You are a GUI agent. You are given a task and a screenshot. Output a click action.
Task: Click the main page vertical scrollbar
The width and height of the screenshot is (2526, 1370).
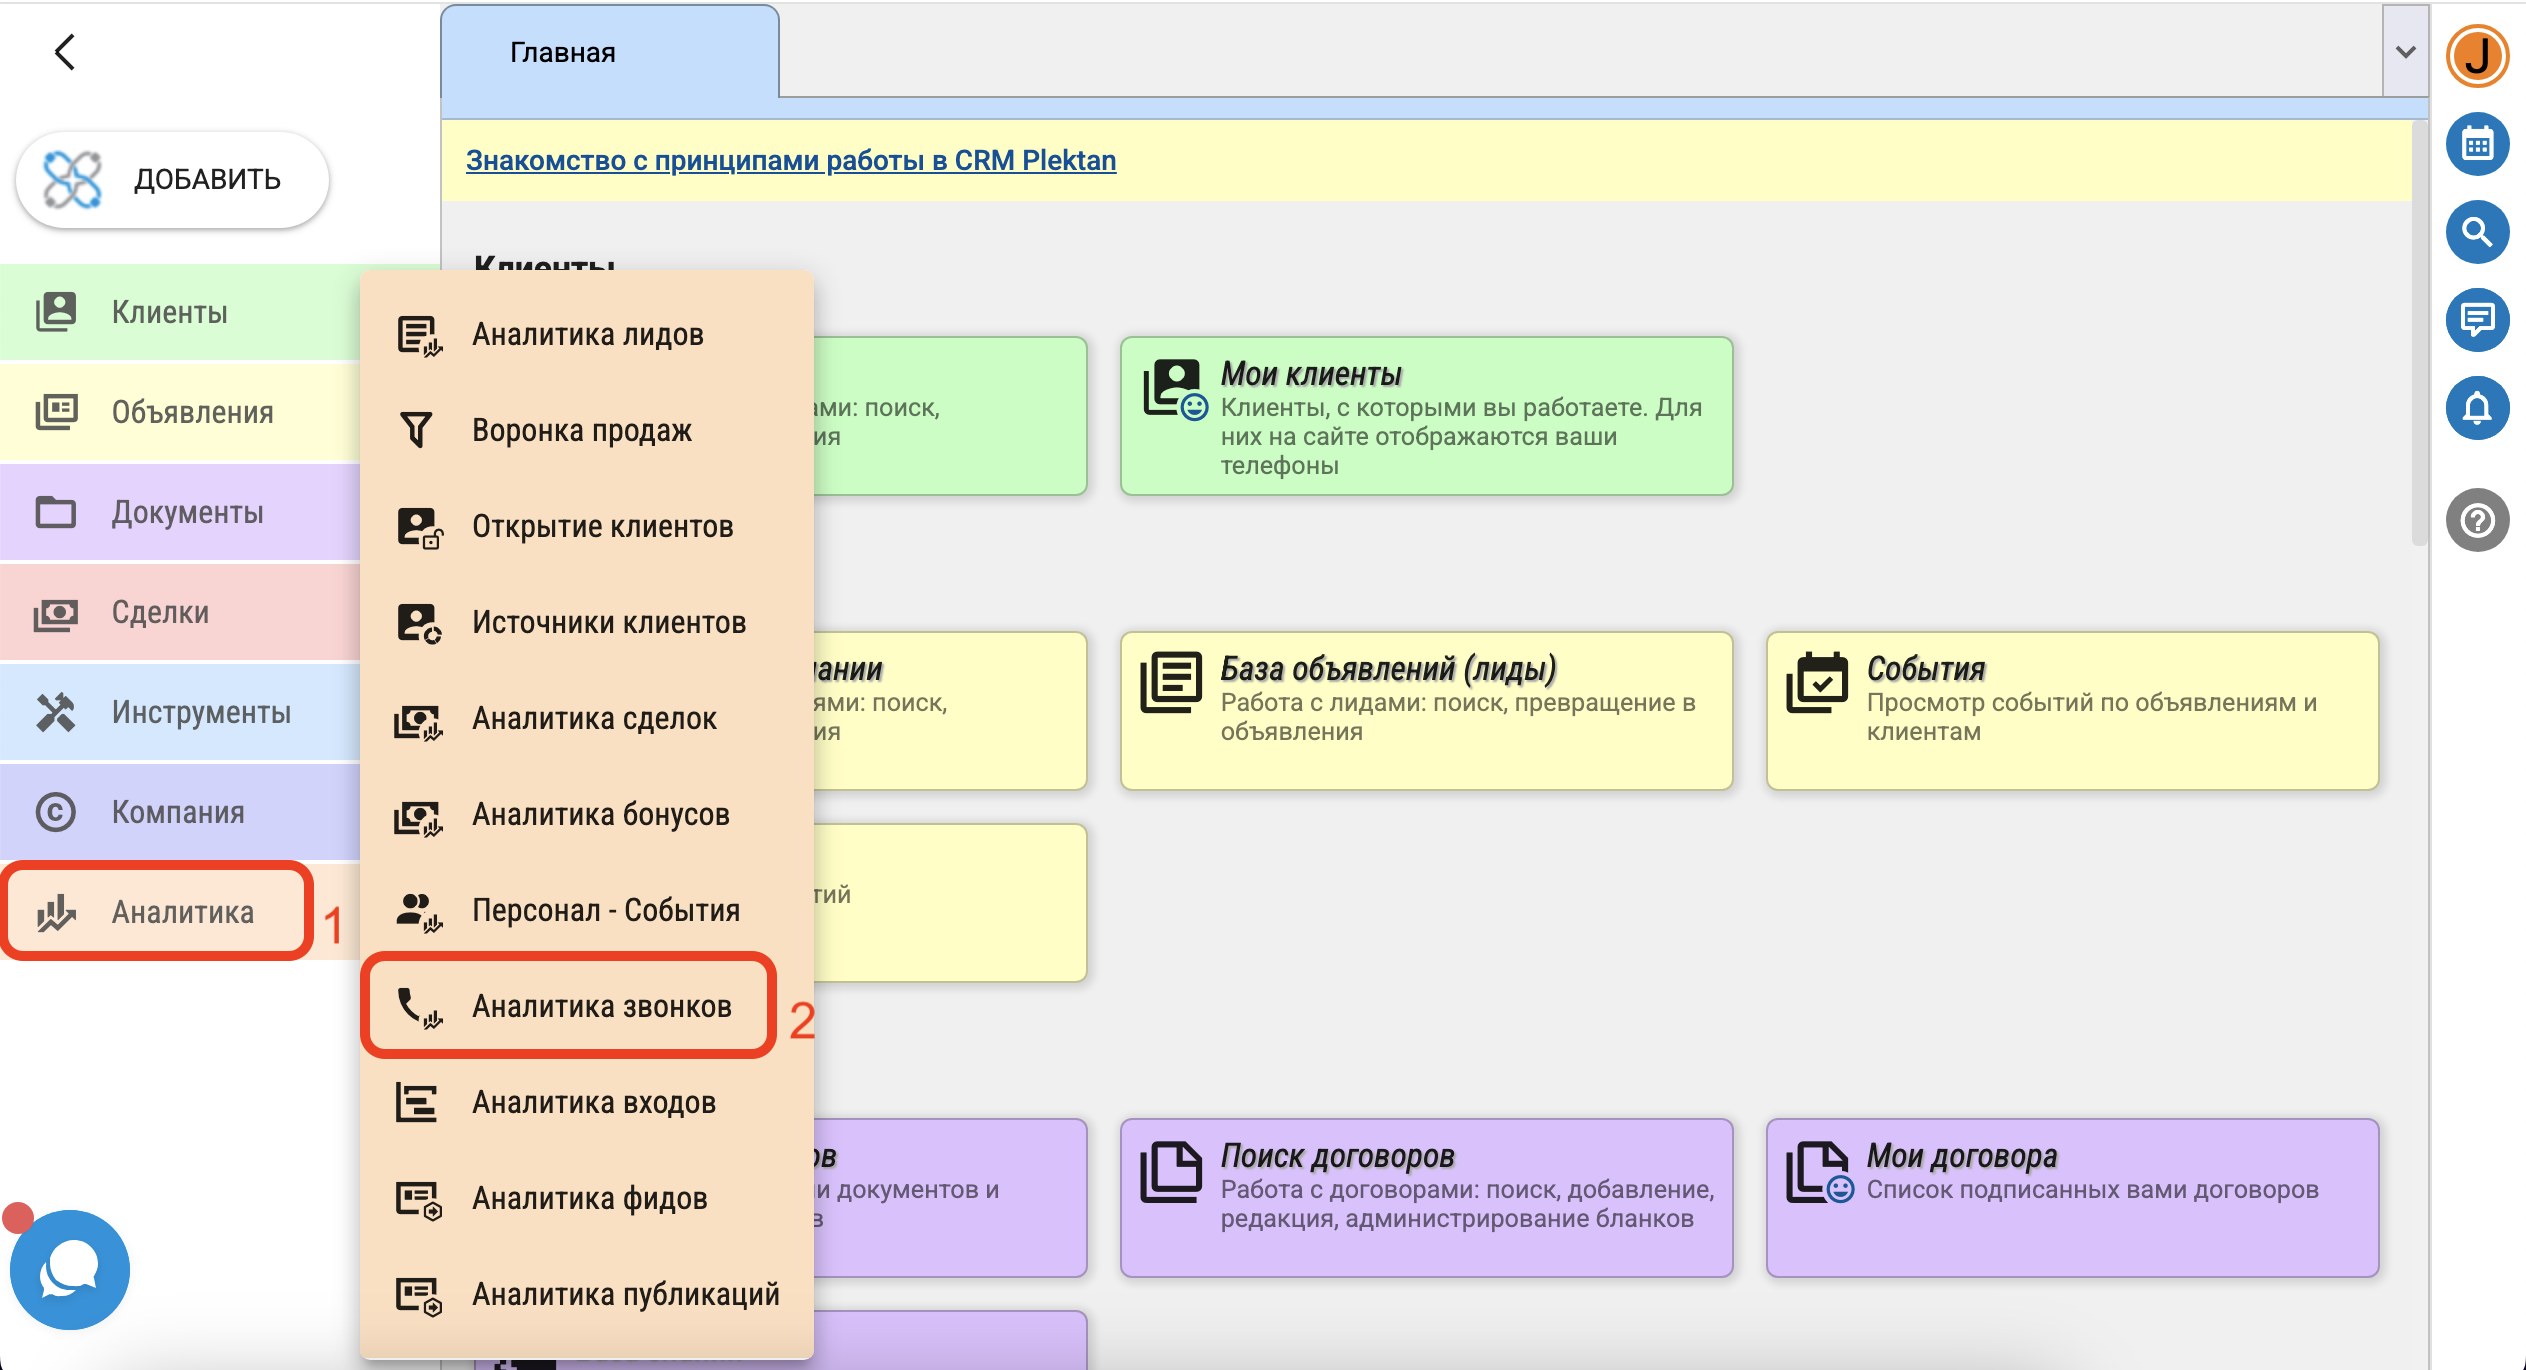coord(2418,330)
